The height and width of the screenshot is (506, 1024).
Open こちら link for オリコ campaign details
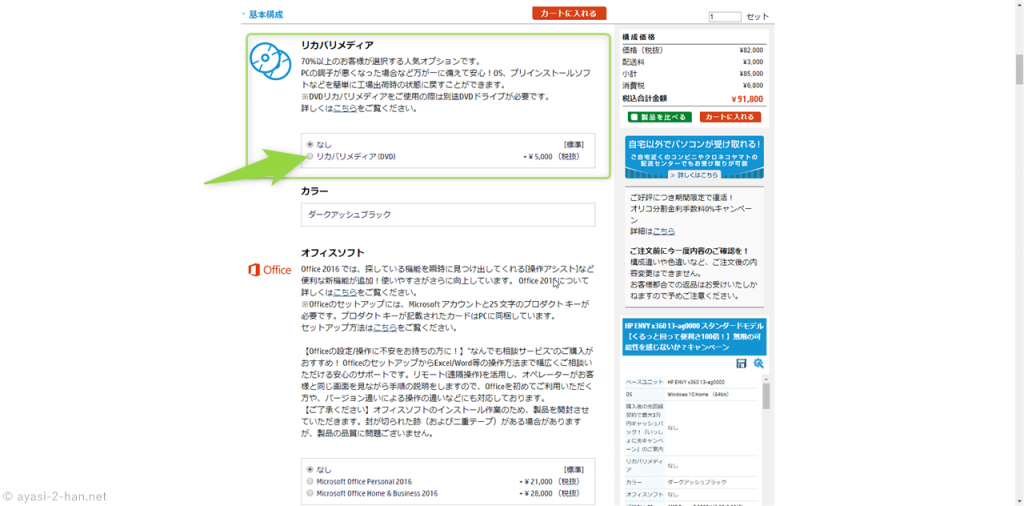(x=664, y=231)
